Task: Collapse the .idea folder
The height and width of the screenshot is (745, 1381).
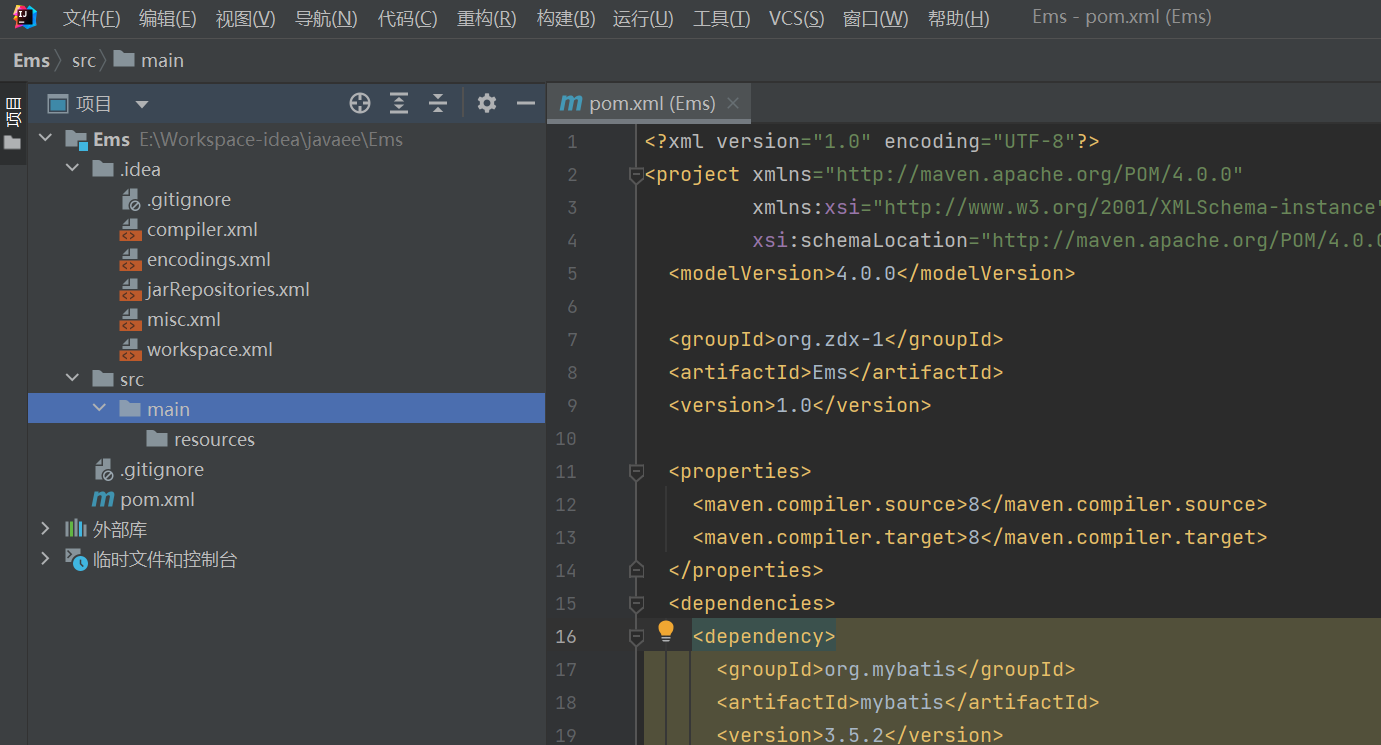Action: point(72,169)
